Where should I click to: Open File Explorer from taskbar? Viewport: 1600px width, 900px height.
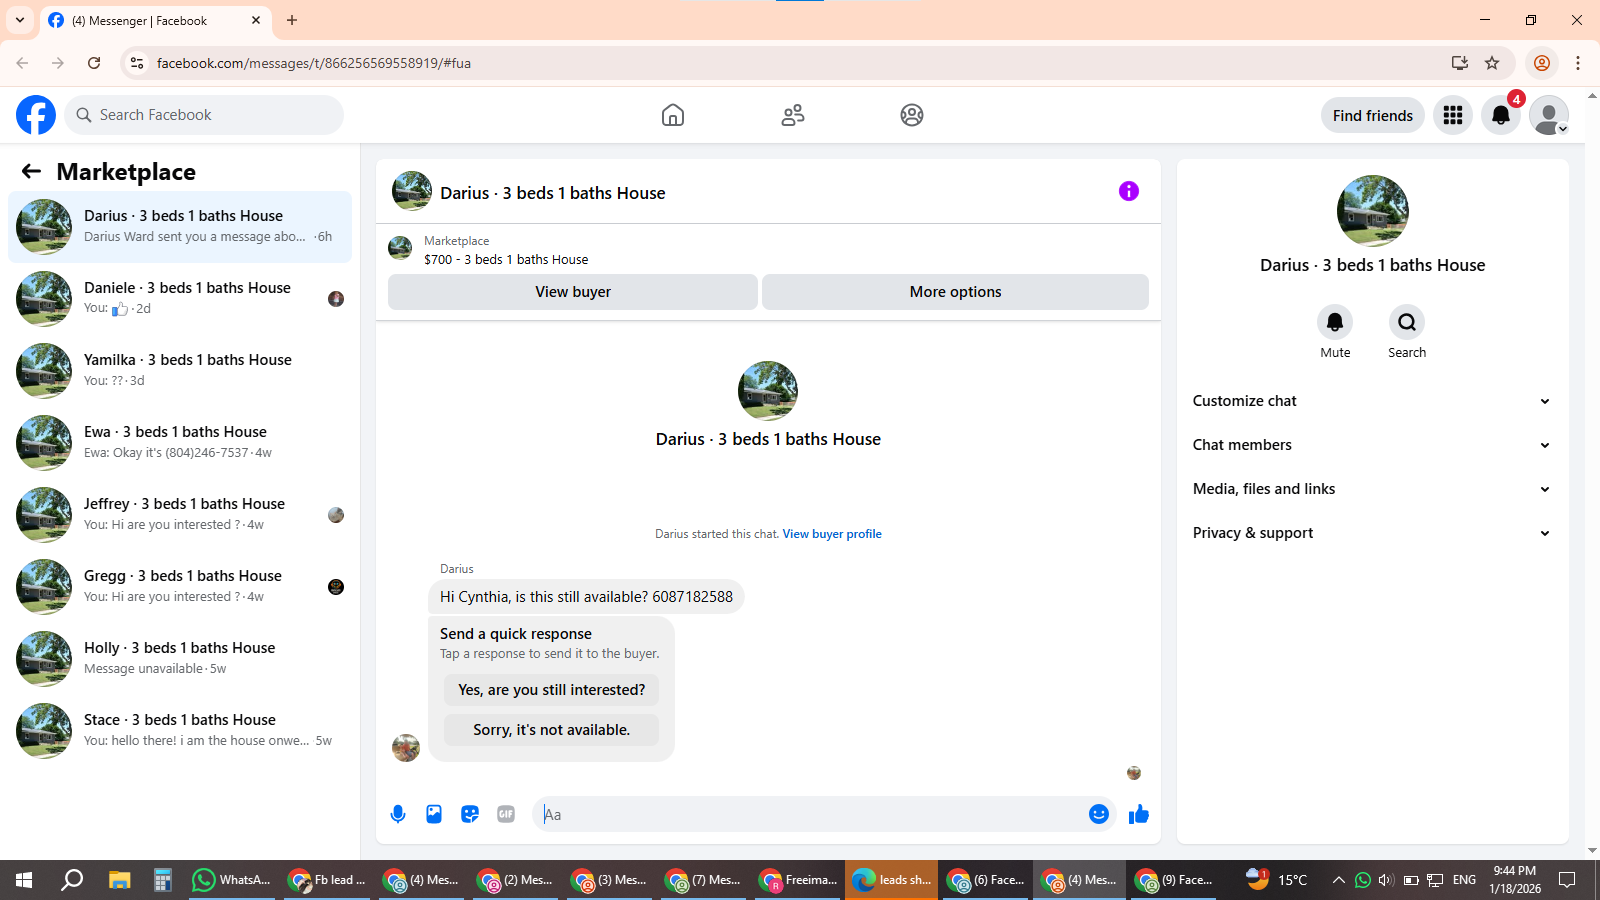pos(120,880)
